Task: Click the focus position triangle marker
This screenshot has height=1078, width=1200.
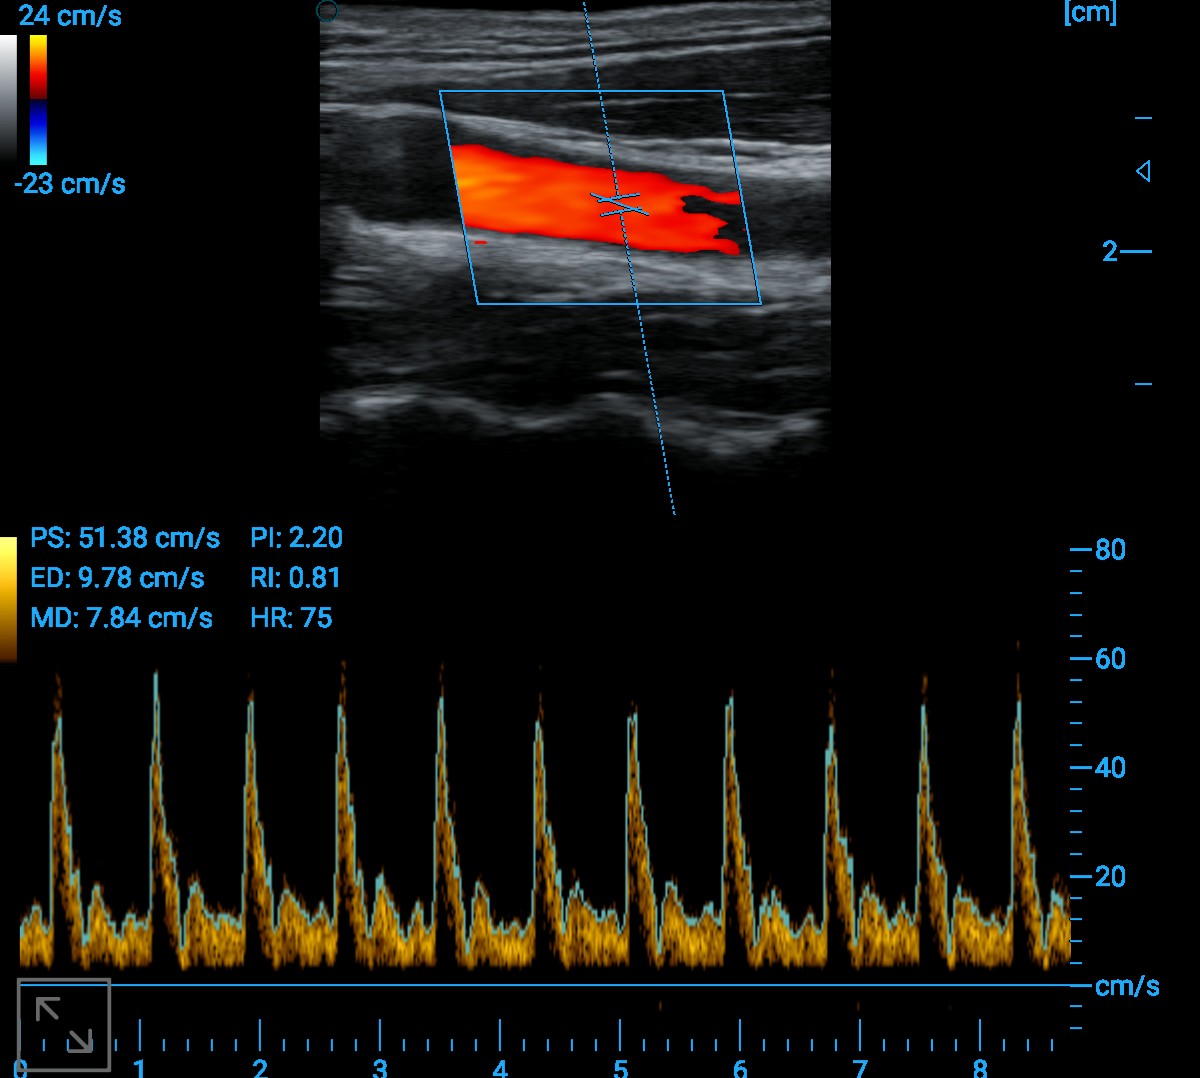Action: 1143,171
